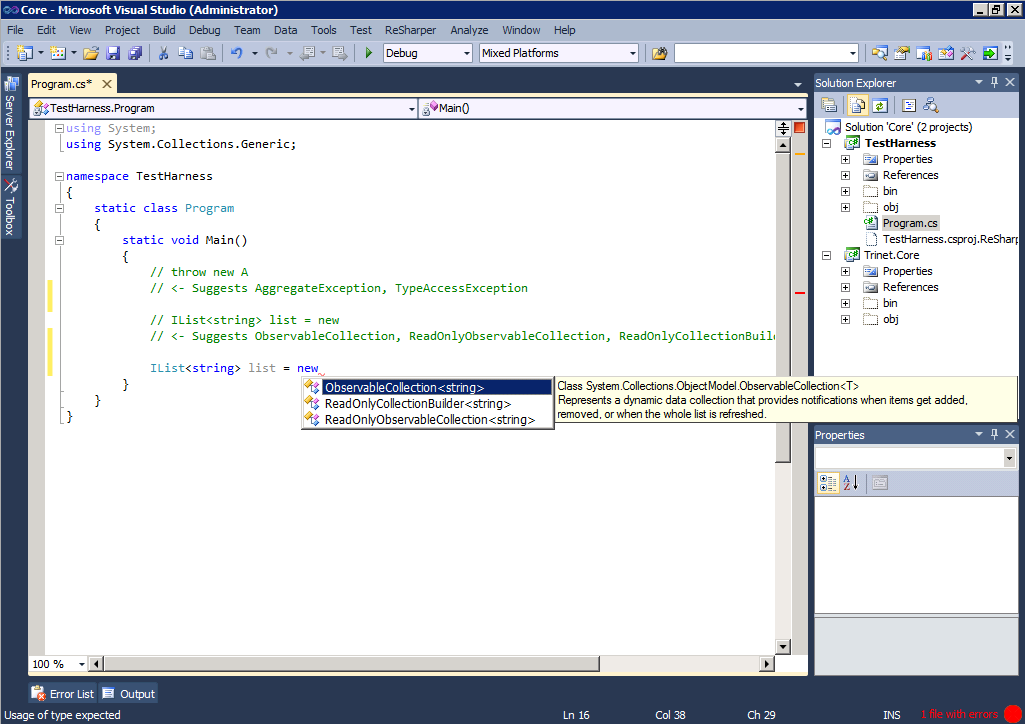The image size is (1025, 724).
Task: Click the View Code icon in Solution Explorer
Action: [909, 105]
